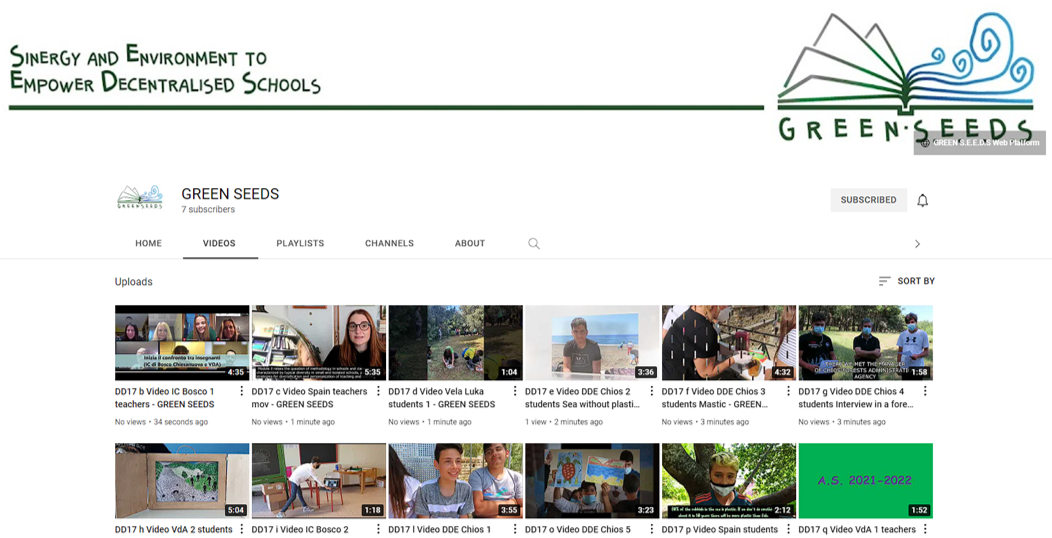Open options menu for DD17 h Video VdA 2
This screenshot has width=1052, height=538.
pyautogui.click(x=242, y=529)
